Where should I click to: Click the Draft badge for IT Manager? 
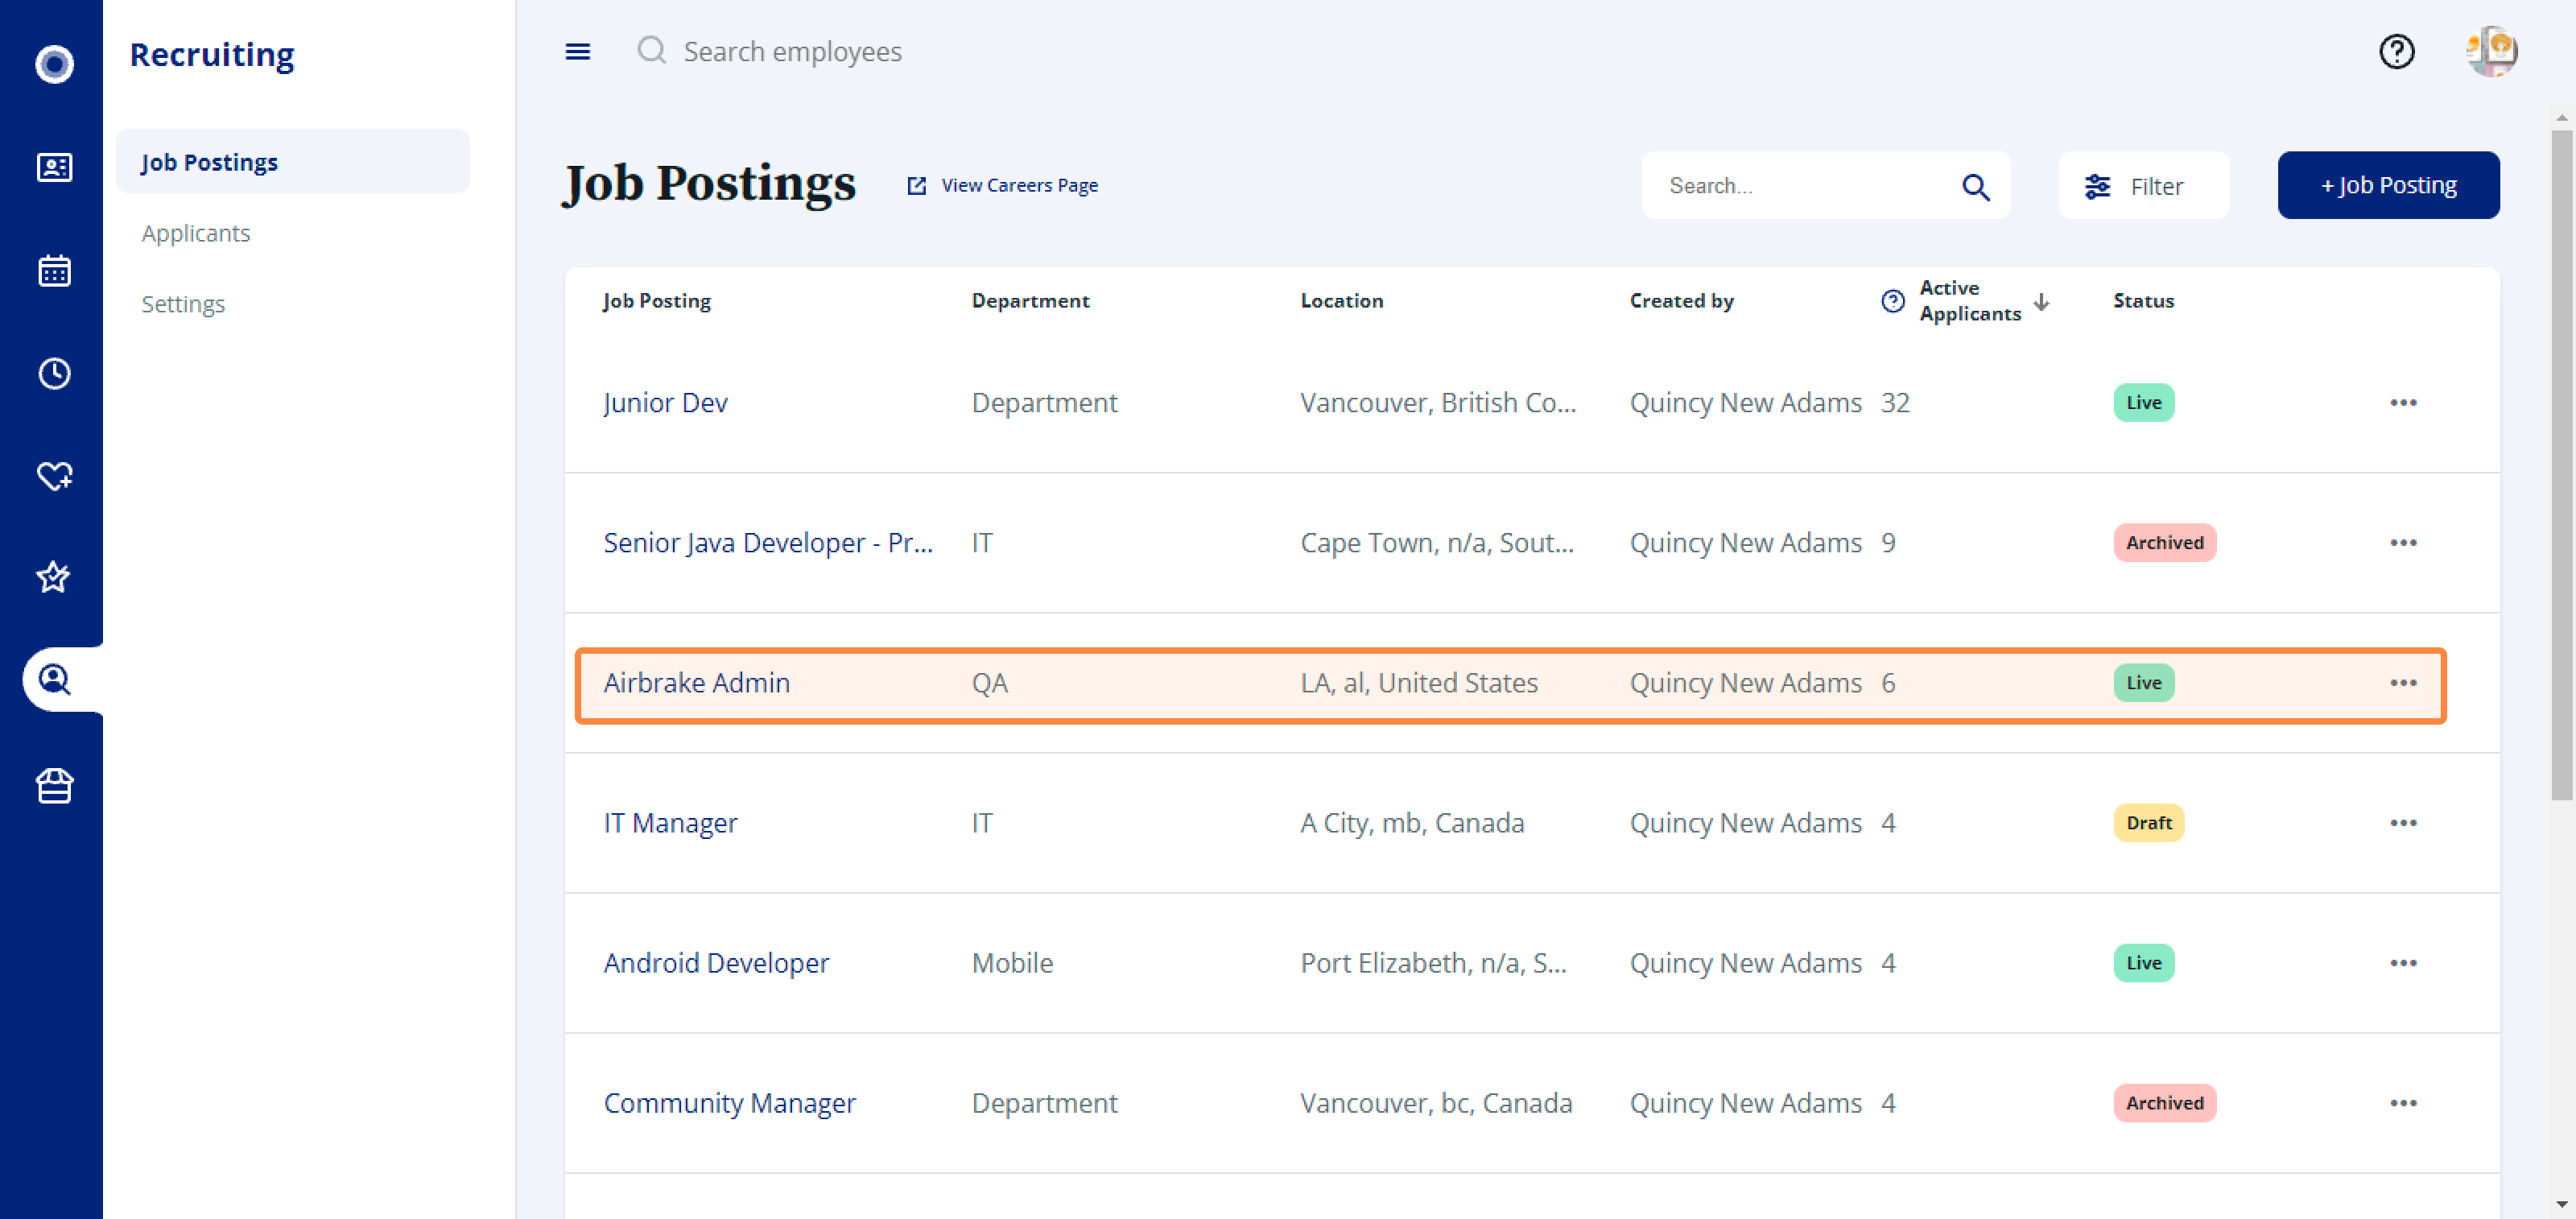pos(2148,823)
